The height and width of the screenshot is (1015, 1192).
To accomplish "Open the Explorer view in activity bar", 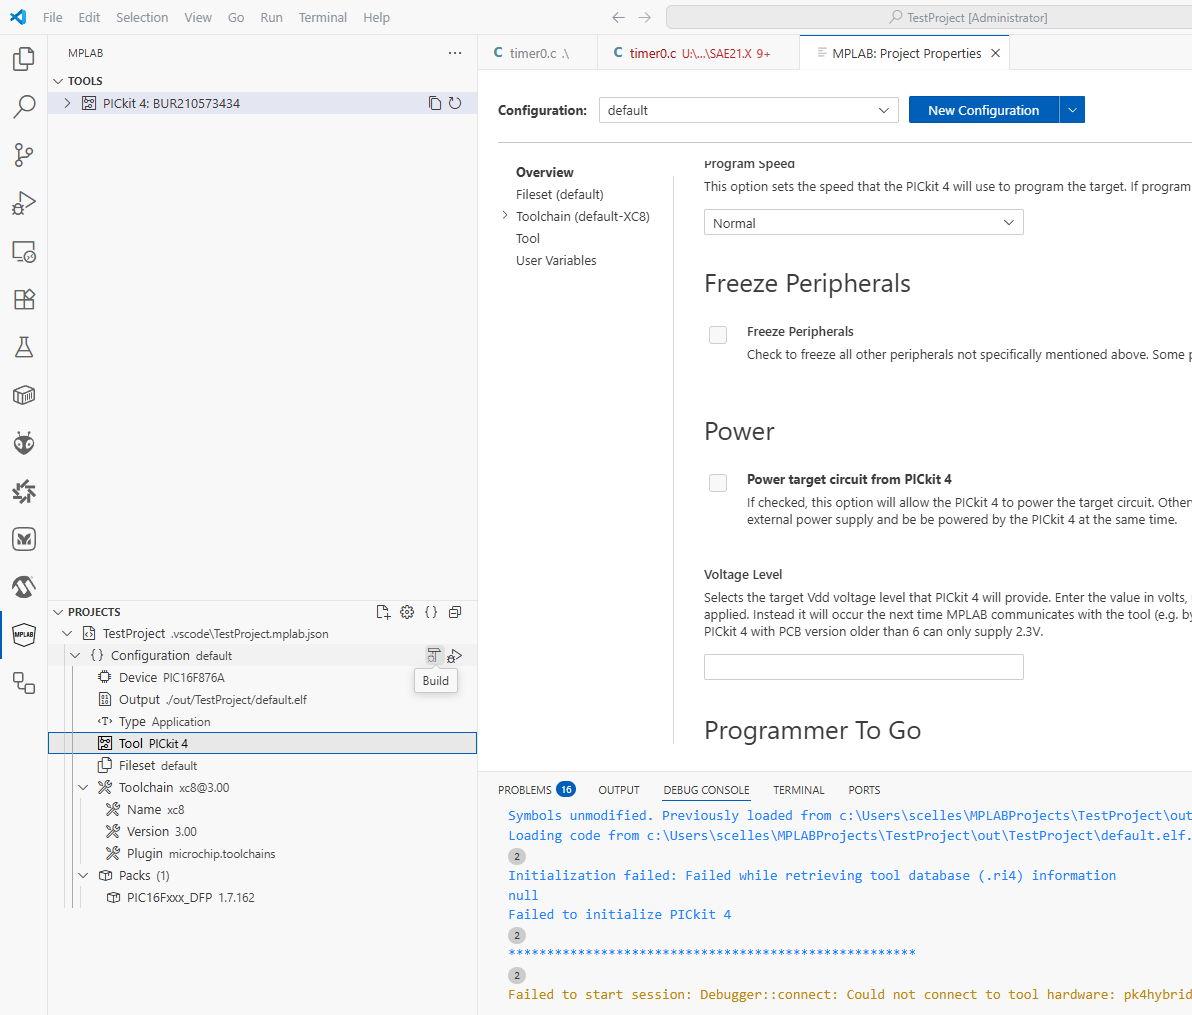I will (24, 59).
